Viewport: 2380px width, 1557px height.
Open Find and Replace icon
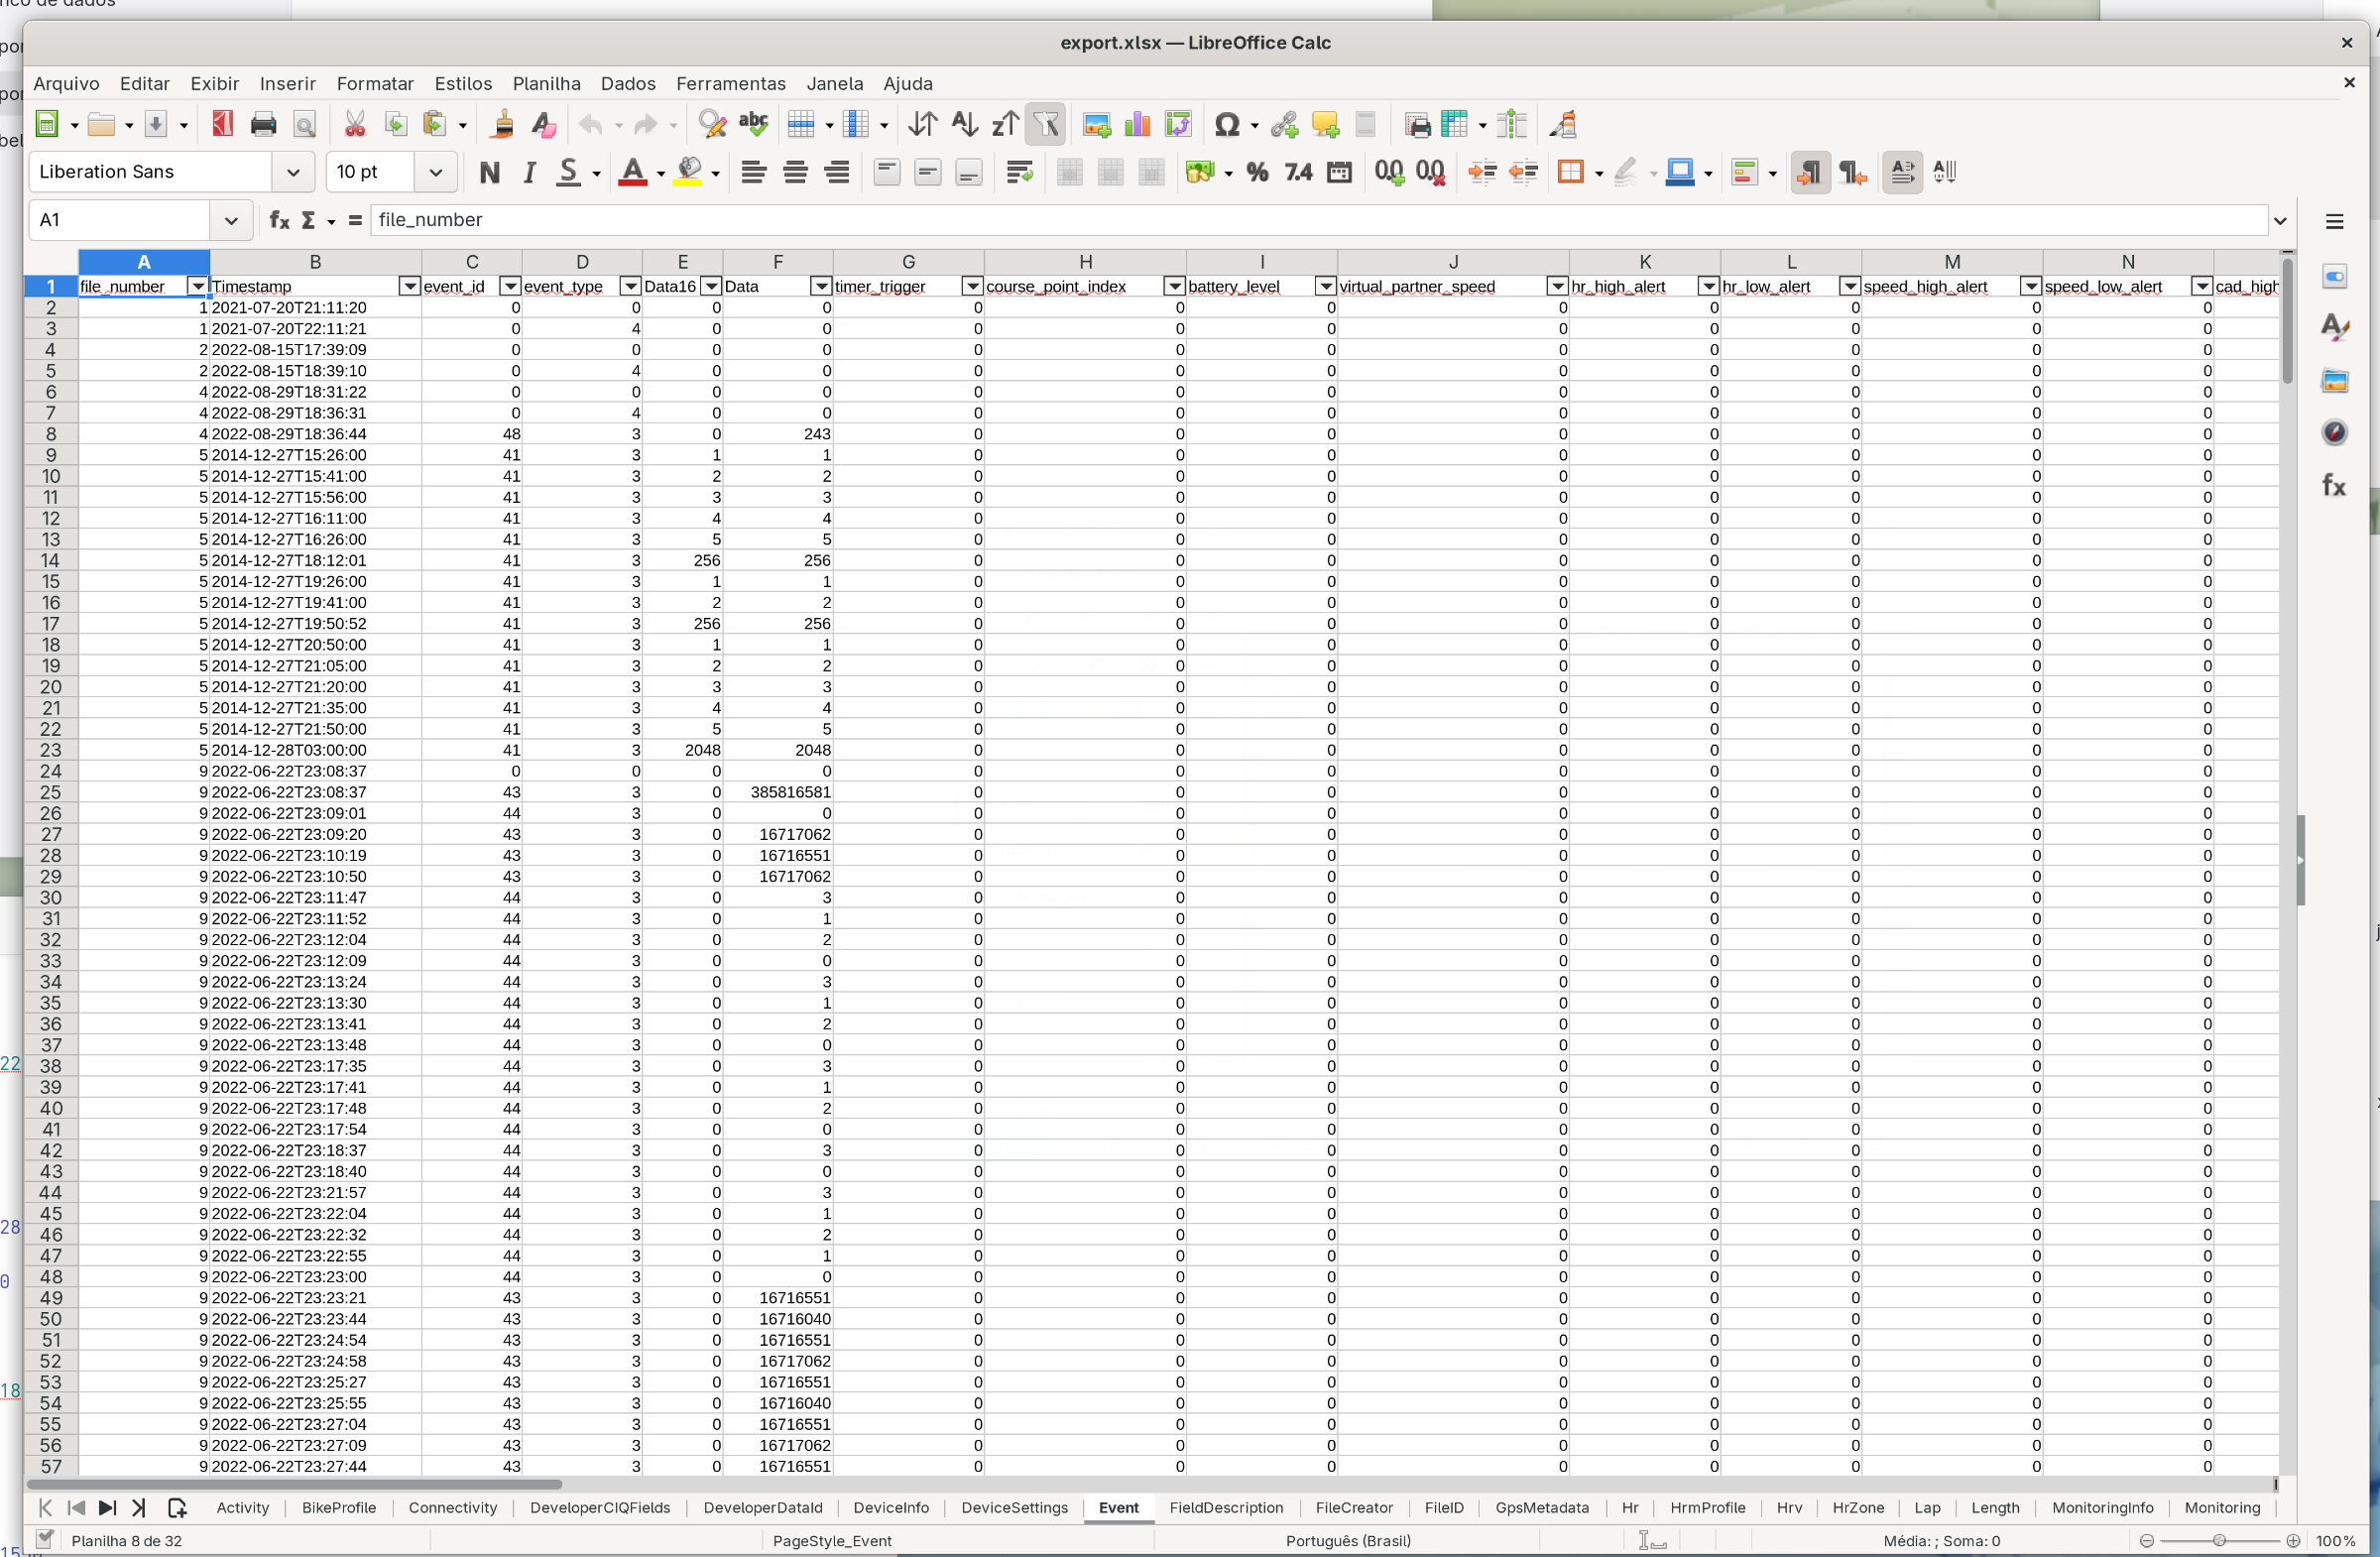pos(712,124)
